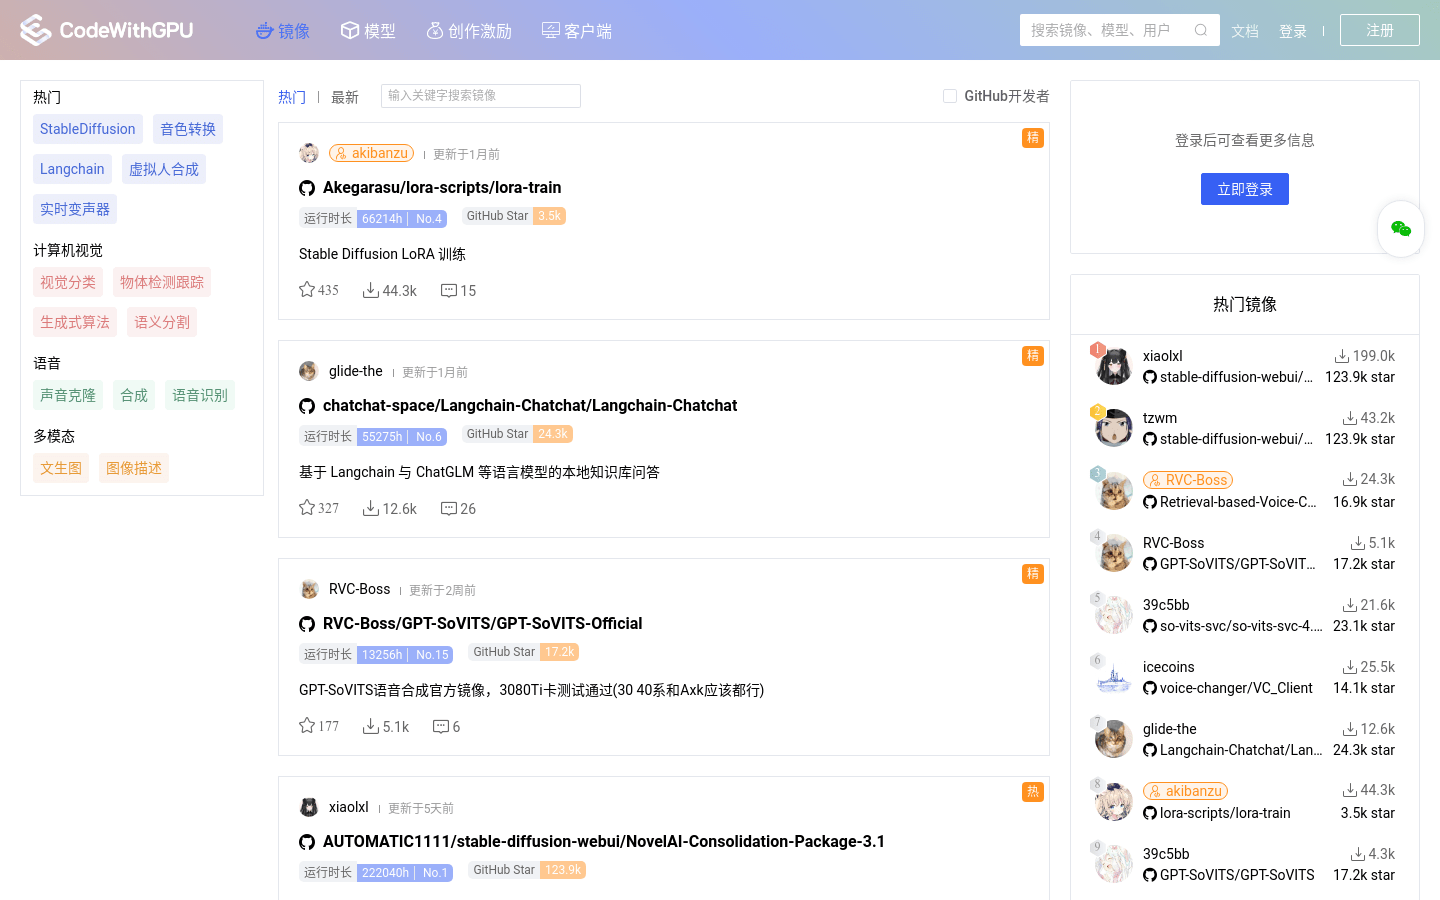Screen dimensions: 1440x900
Task: Open the 客户端 nav tab
Action: tap(577, 31)
